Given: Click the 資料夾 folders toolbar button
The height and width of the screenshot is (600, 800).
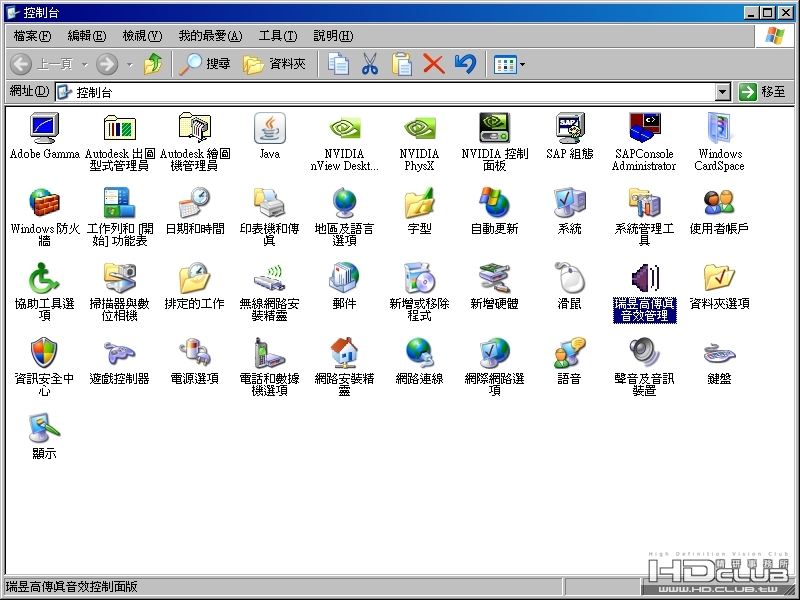Looking at the screenshot, I should [274, 64].
